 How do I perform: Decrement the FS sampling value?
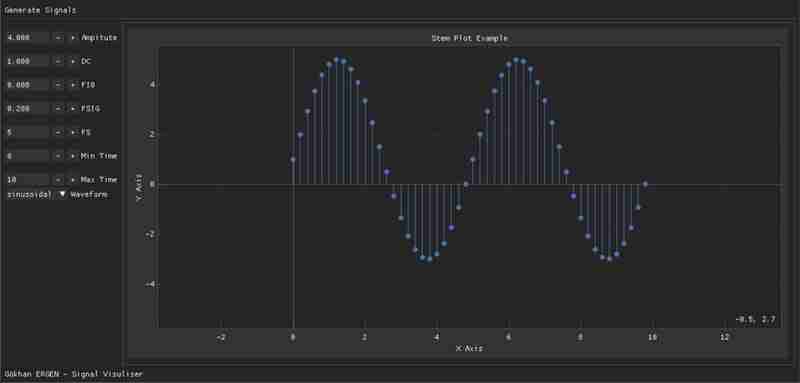(x=59, y=133)
